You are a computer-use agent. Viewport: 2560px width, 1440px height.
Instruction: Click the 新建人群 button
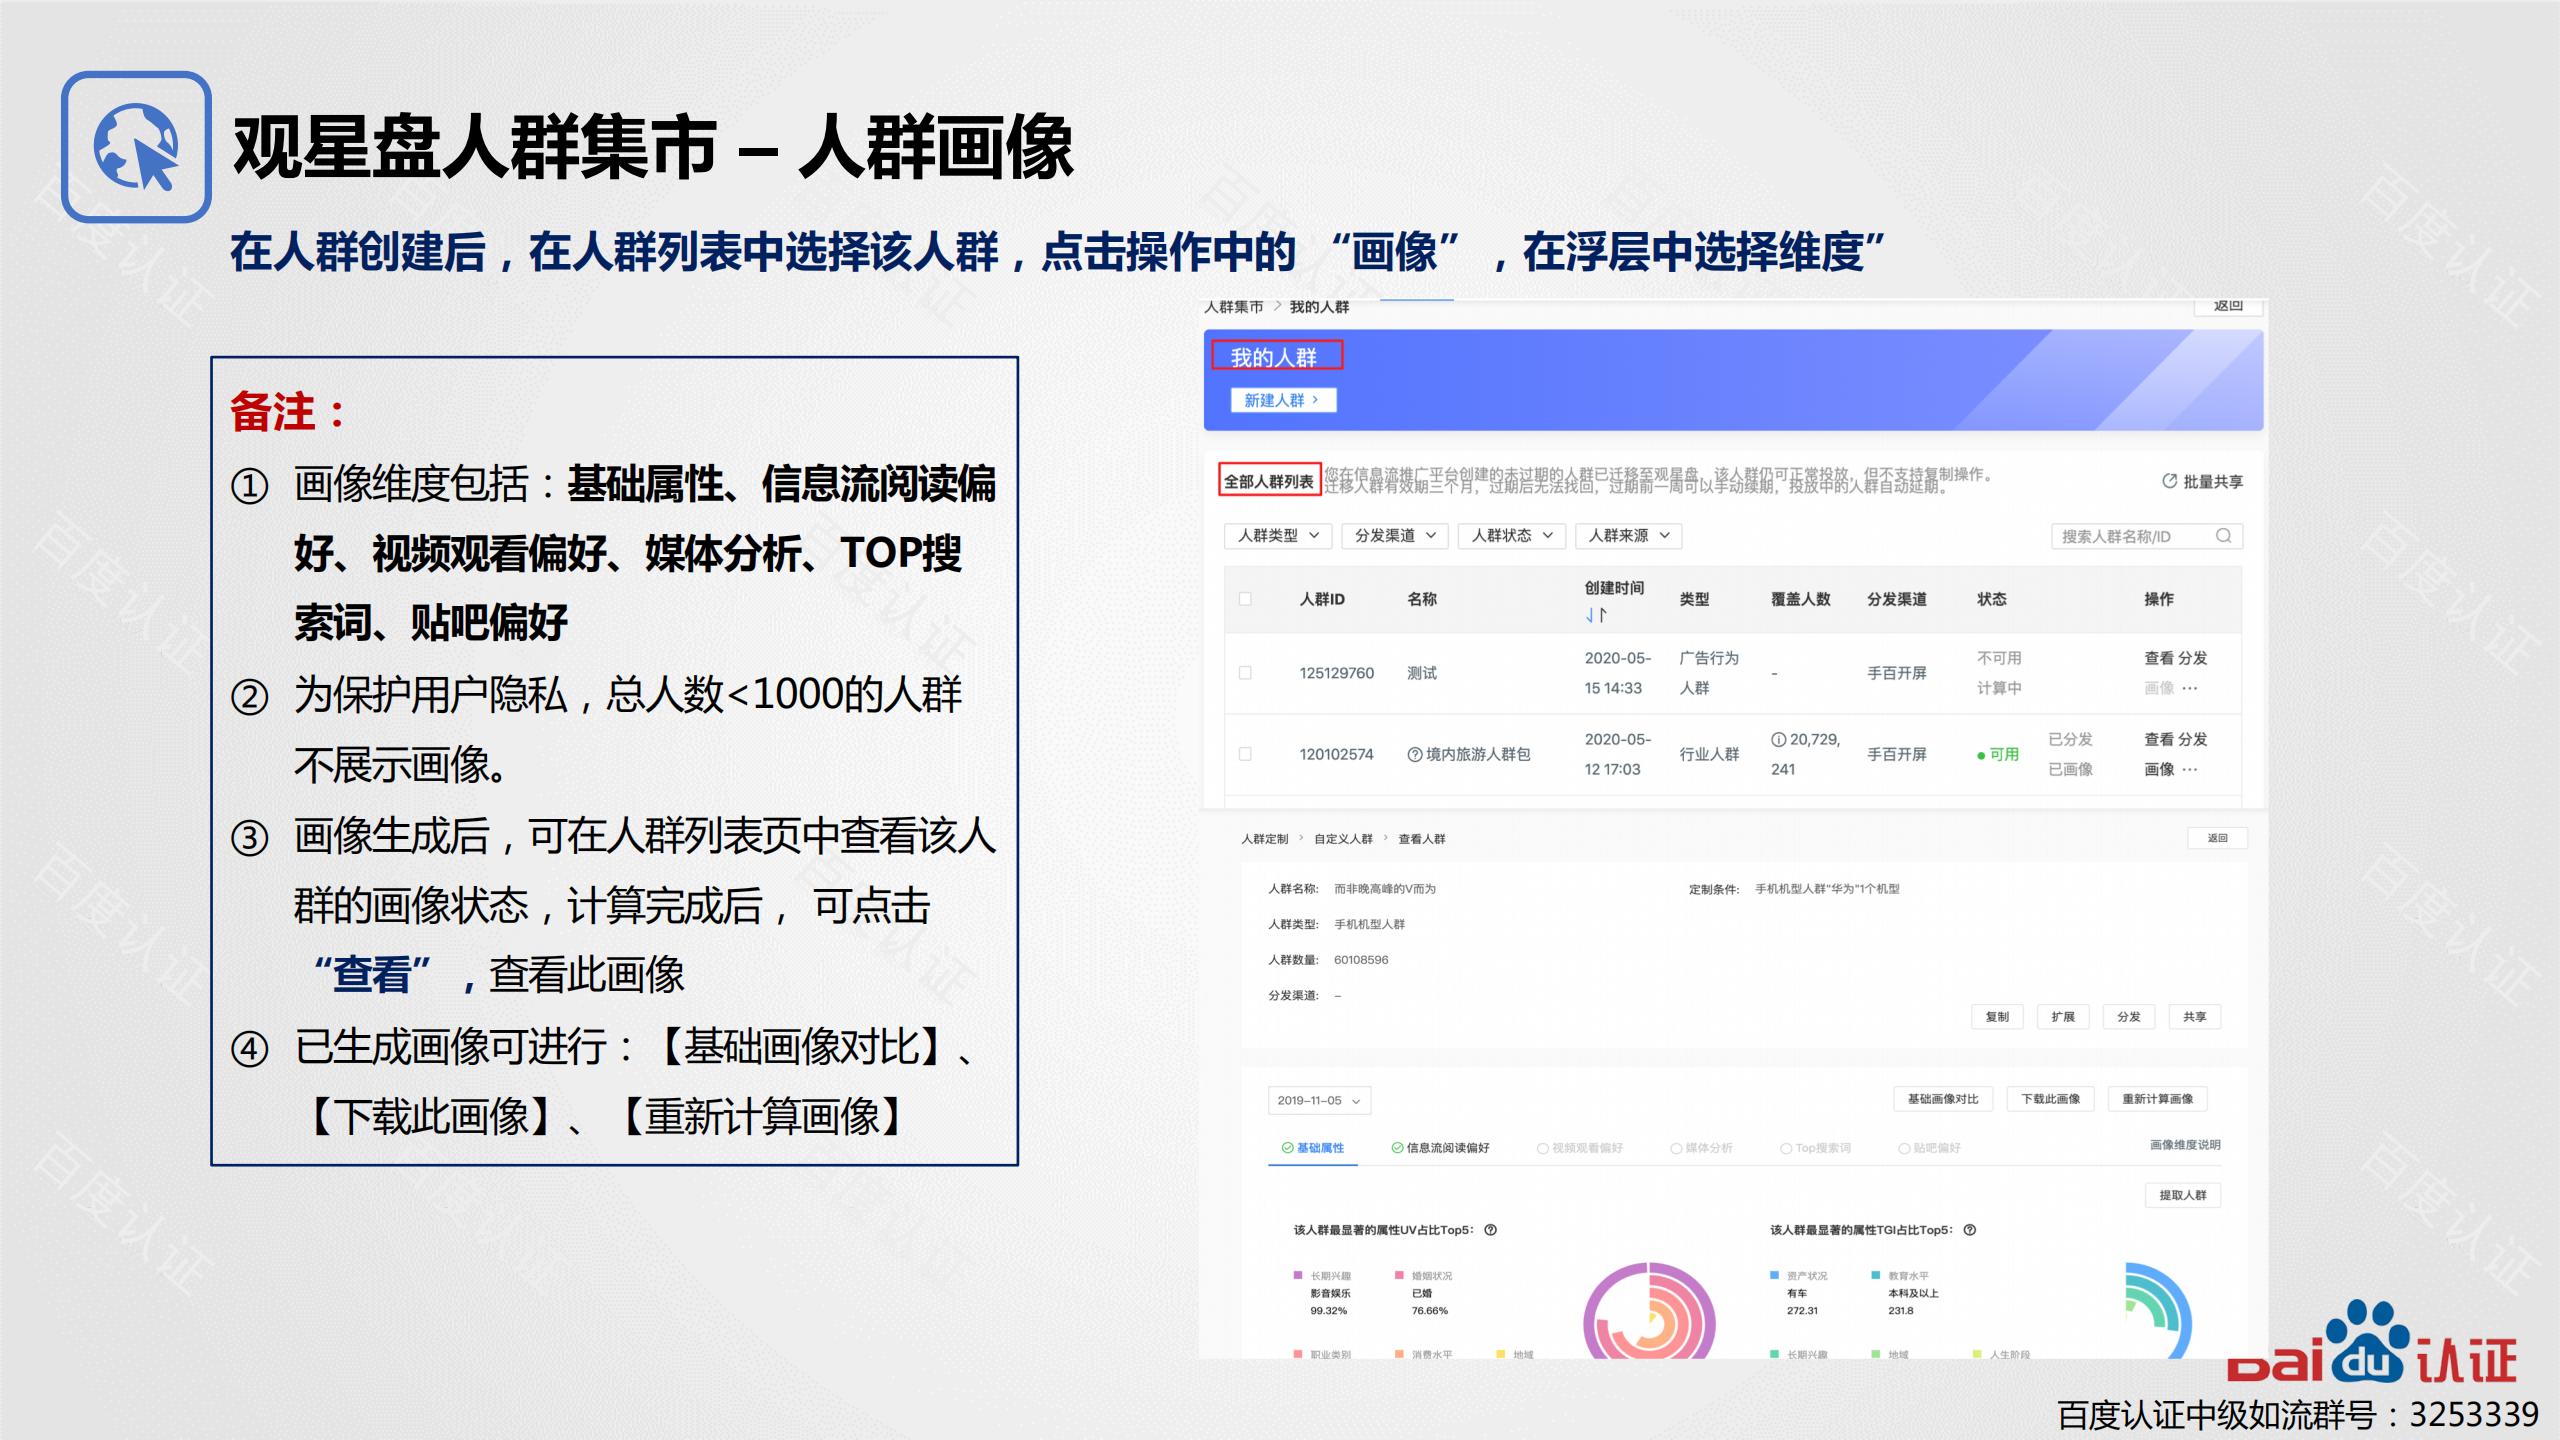point(1283,400)
